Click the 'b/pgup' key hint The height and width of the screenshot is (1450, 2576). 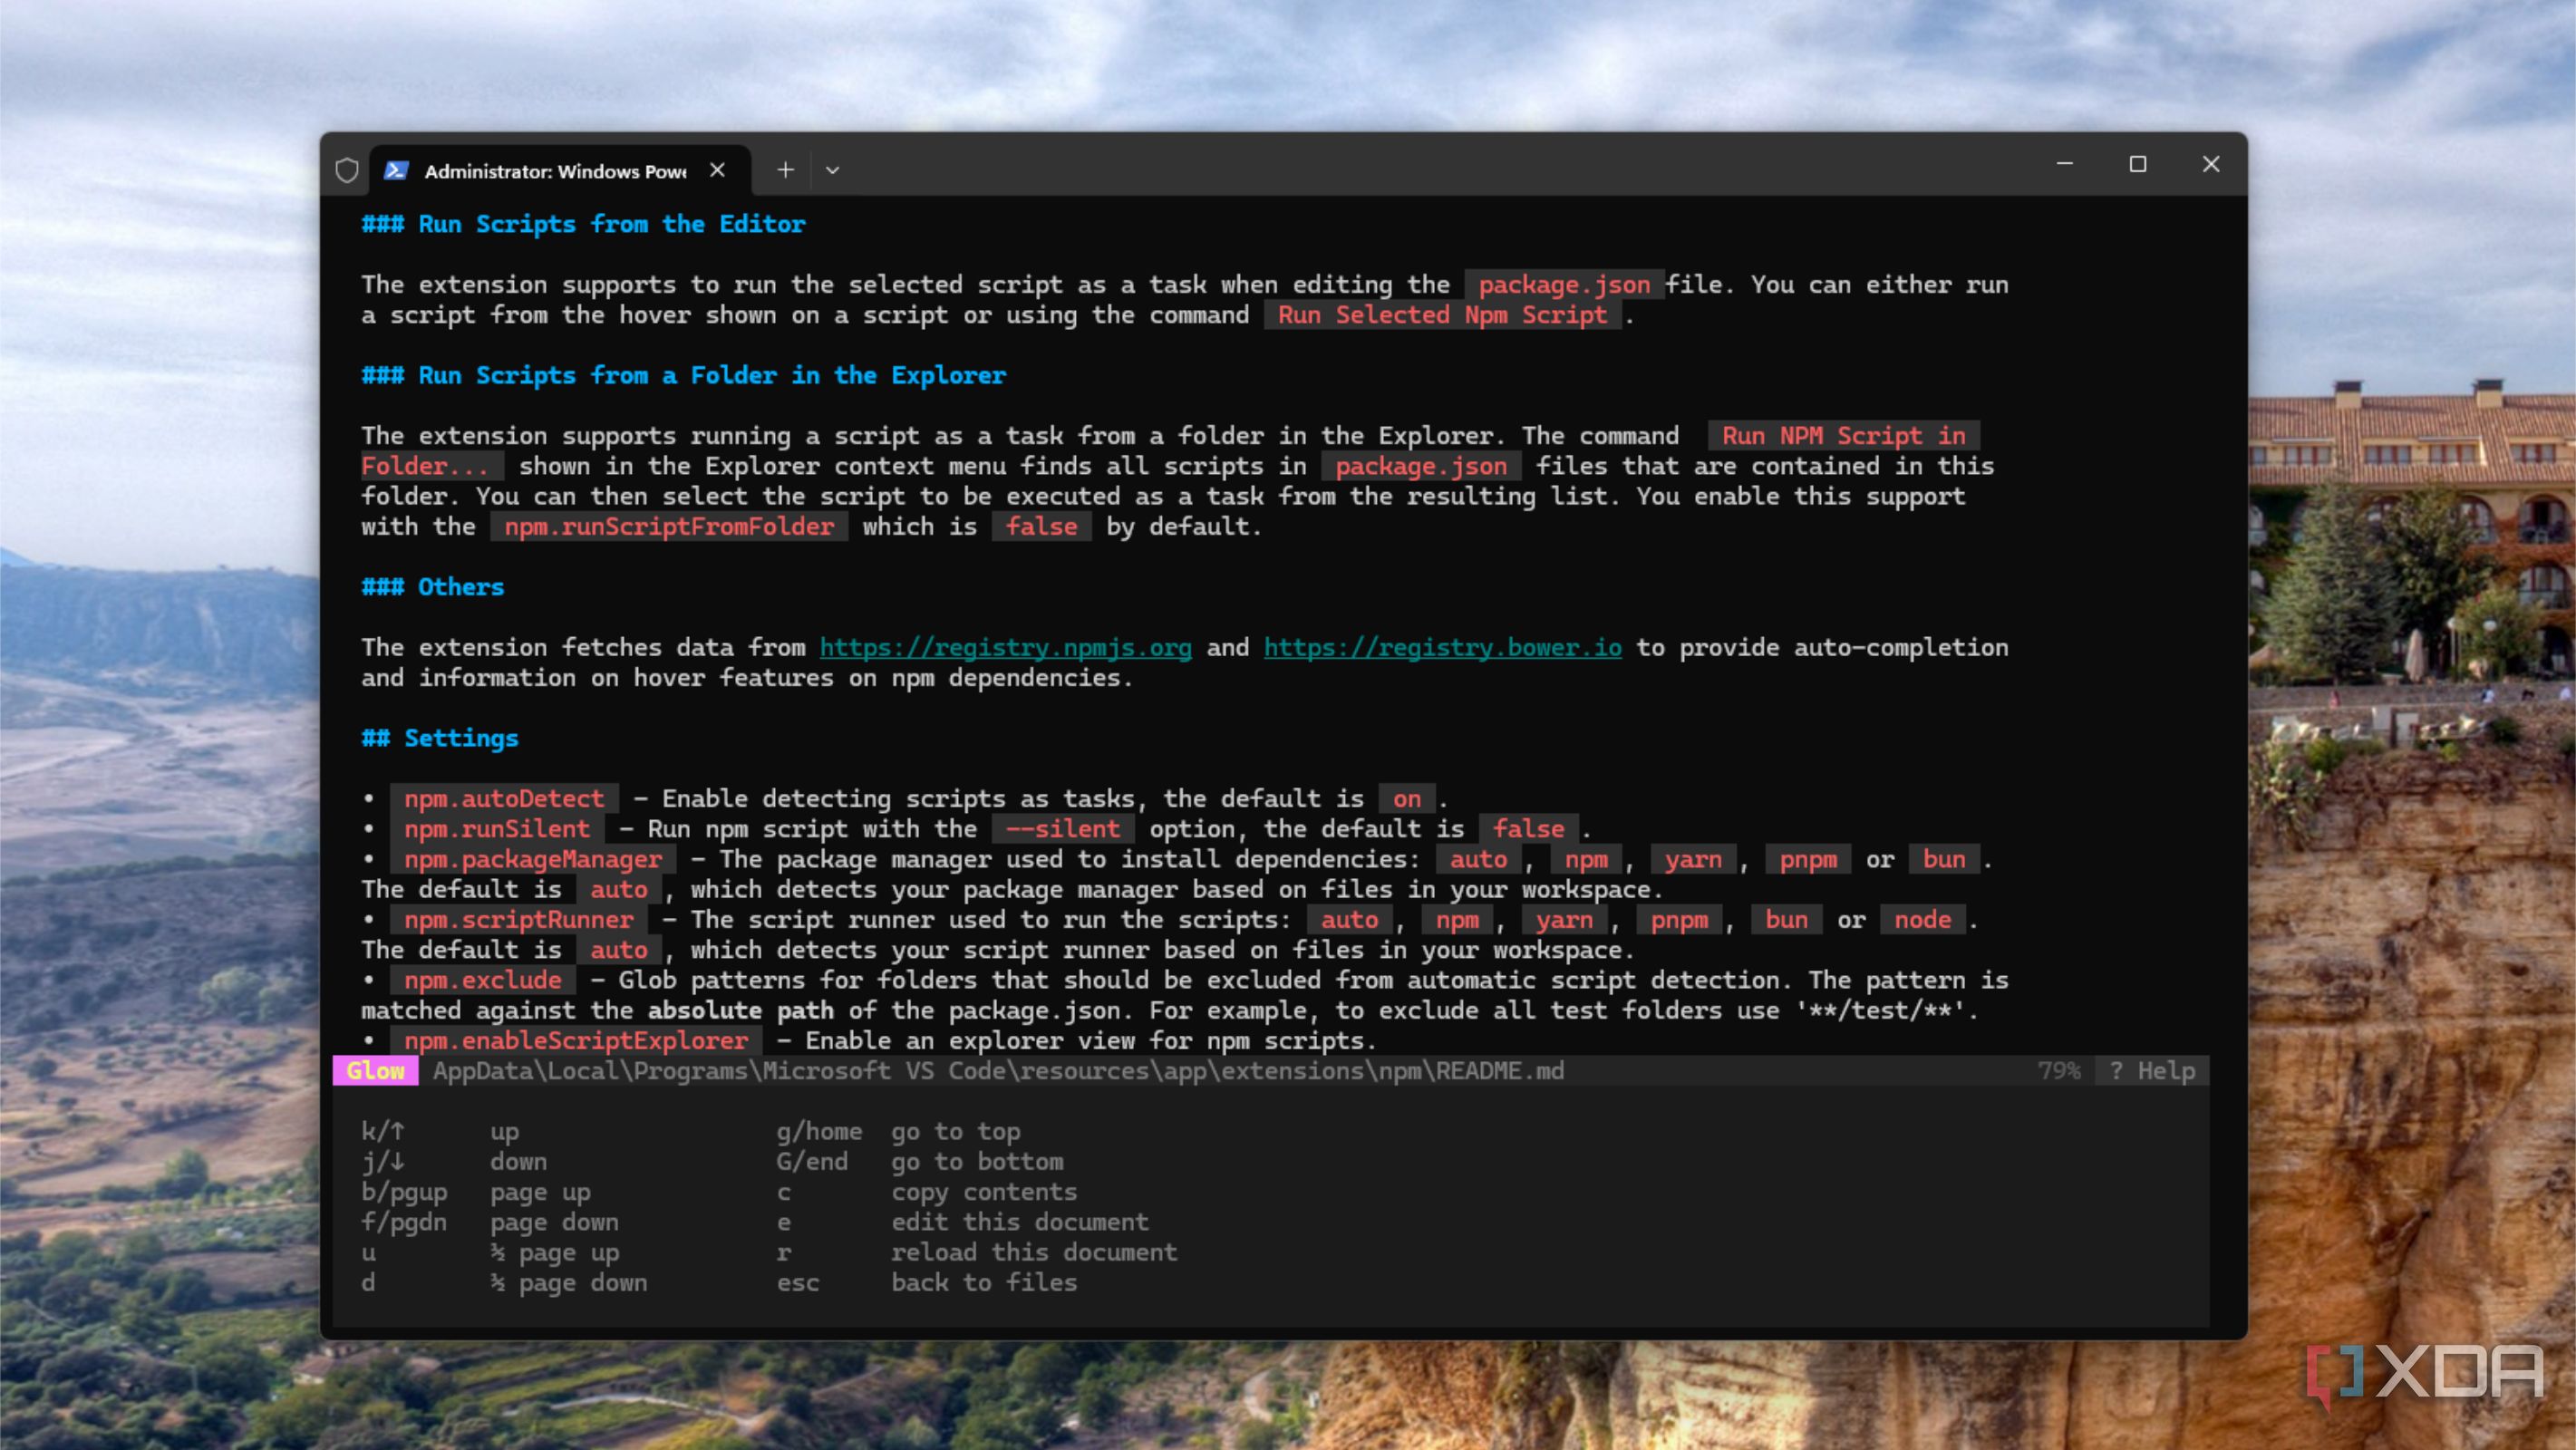[404, 1193]
